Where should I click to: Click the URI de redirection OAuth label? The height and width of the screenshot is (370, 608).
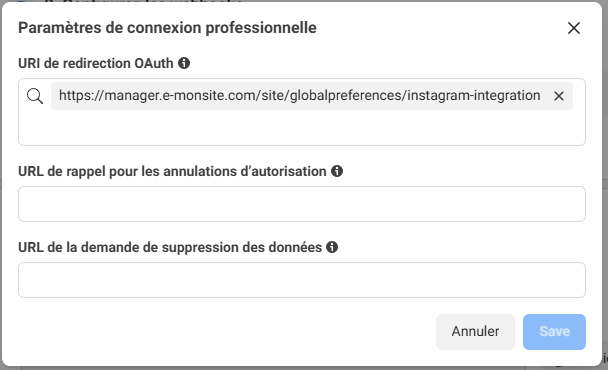click(96, 63)
